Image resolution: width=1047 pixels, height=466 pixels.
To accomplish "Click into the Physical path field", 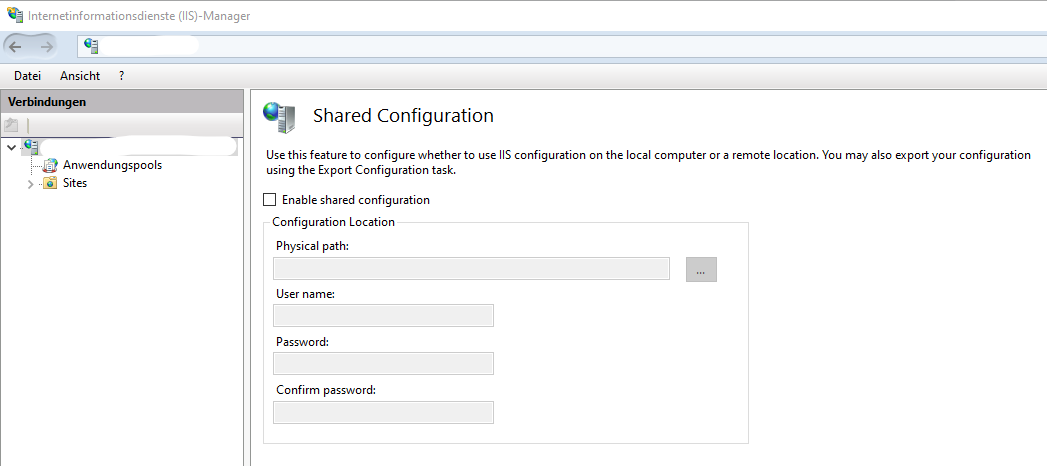I will tap(471, 268).
